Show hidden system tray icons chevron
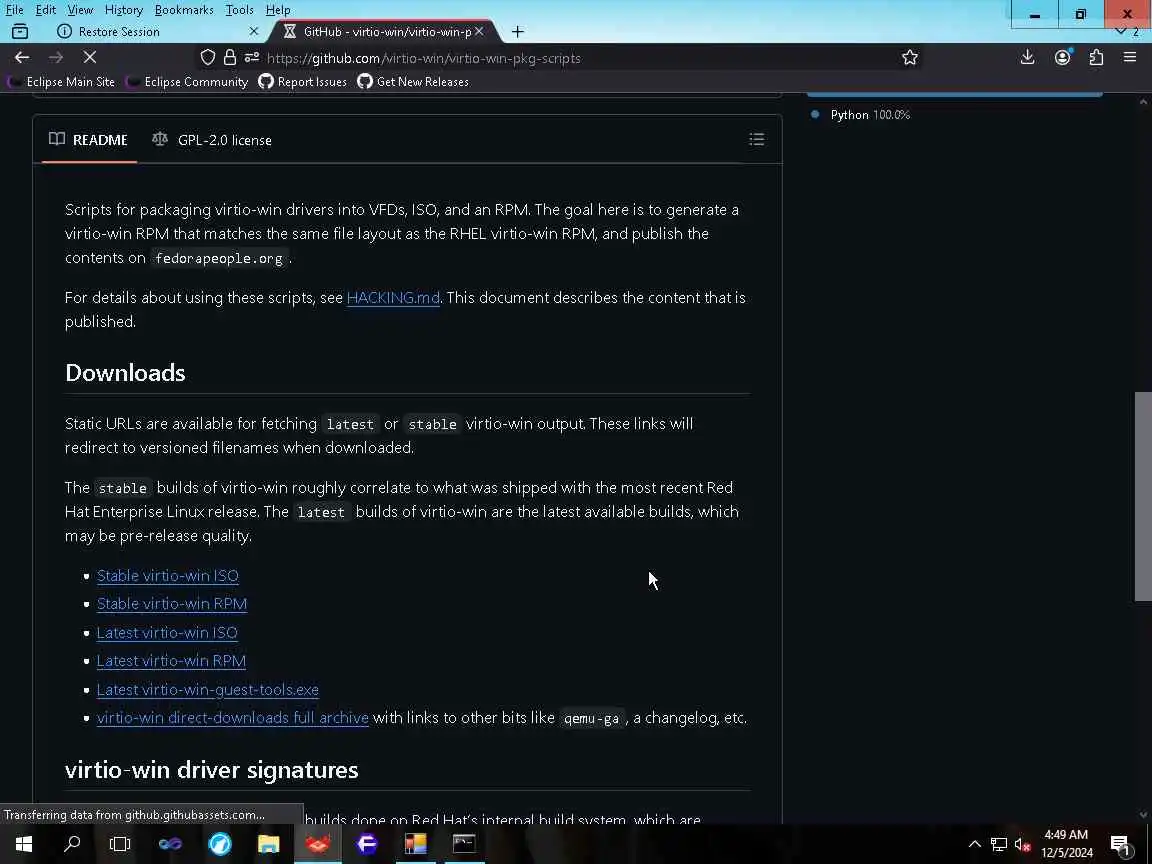Image resolution: width=1152 pixels, height=864 pixels. coord(975,844)
